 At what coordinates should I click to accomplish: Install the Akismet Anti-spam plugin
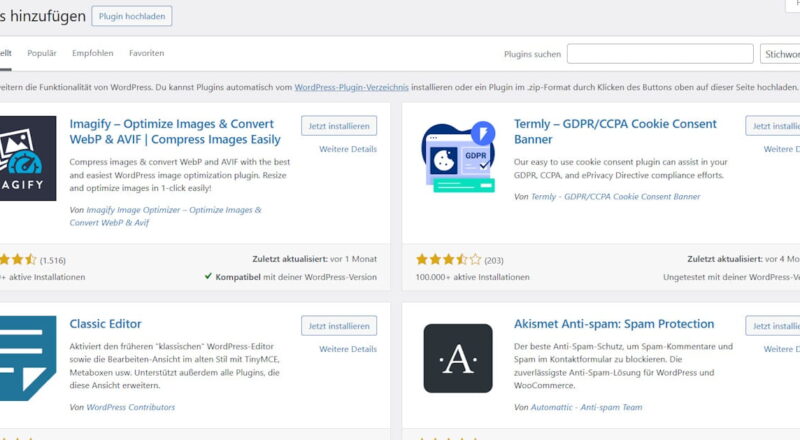773,326
